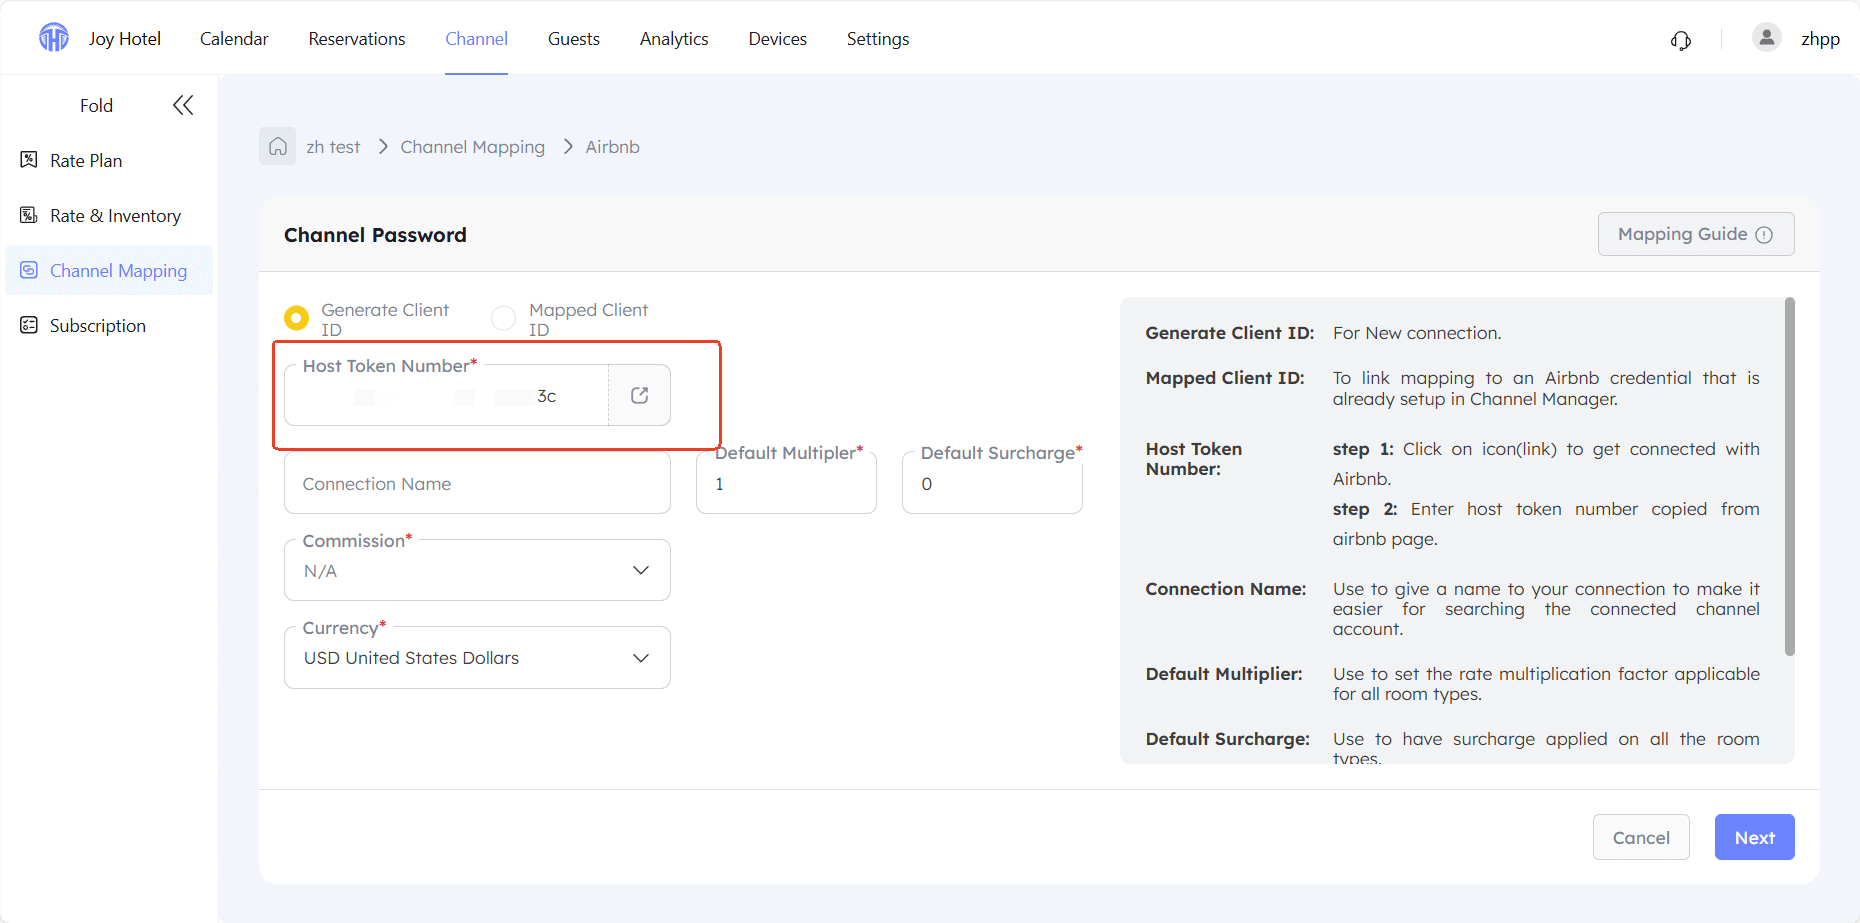Click the Currency chevron arrow

[x=641, y=658]
